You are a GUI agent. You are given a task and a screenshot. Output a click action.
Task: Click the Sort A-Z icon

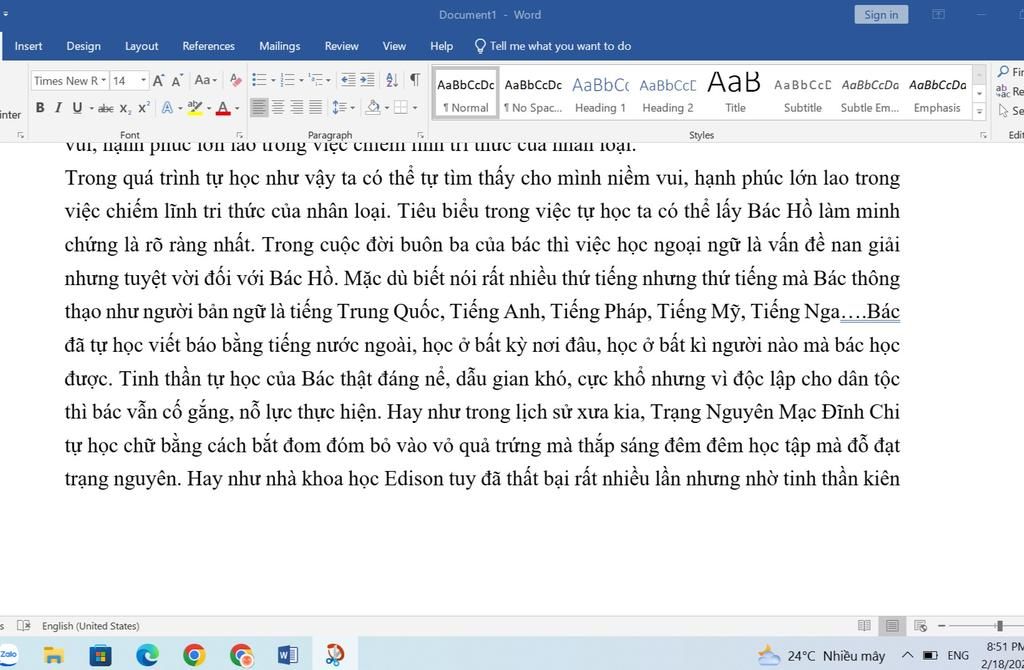tap(392, 80)
